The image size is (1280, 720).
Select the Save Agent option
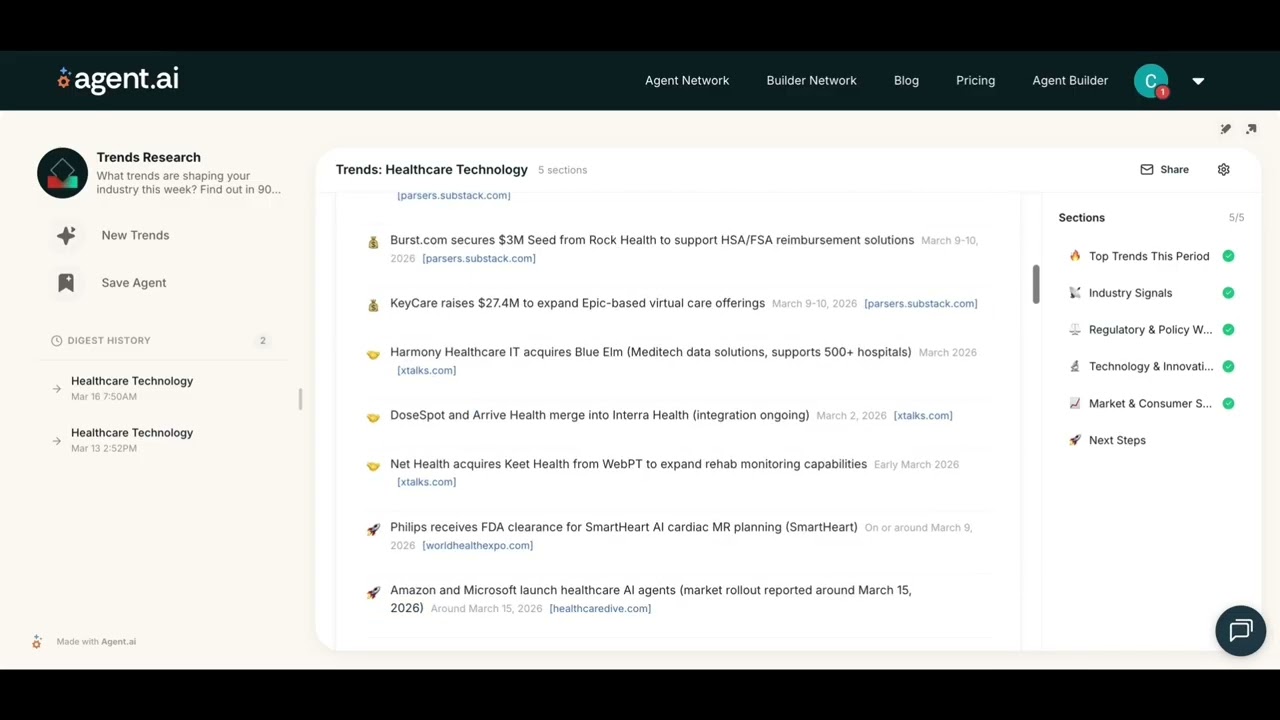(x=134, y=283)
